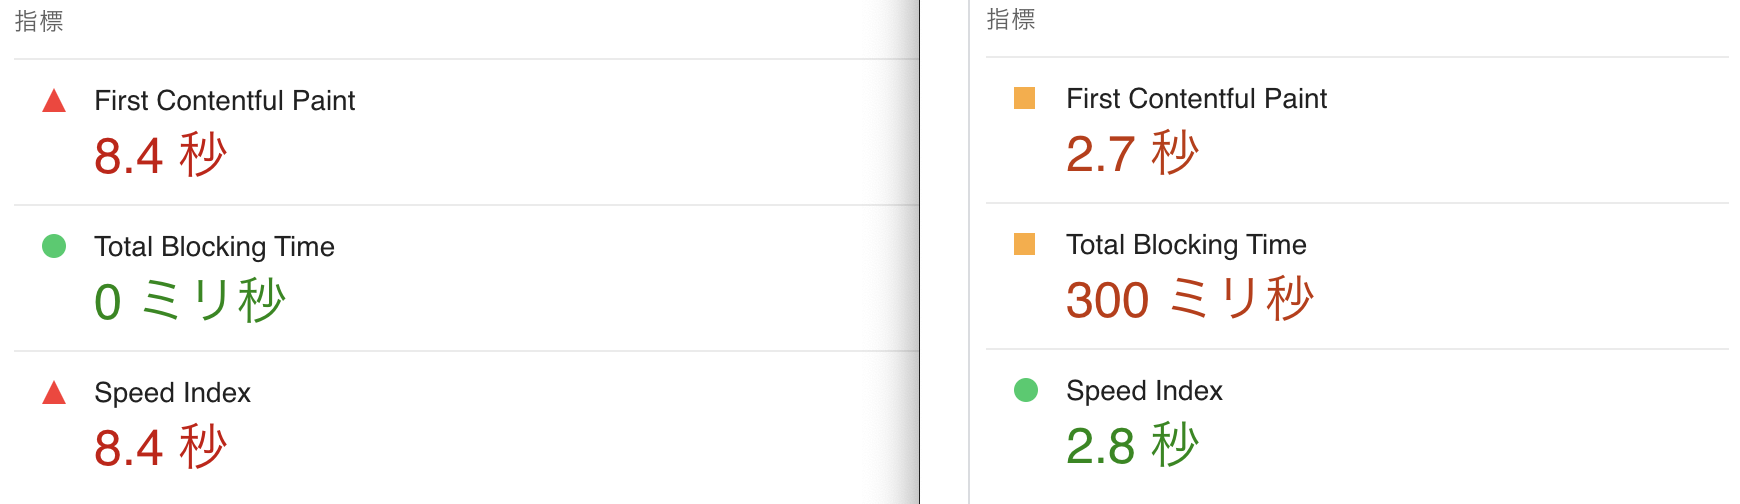The image size is (1740, 504).
Task: Click the green 2.8 秒 Speed Index value
Action: point(1131,445)
